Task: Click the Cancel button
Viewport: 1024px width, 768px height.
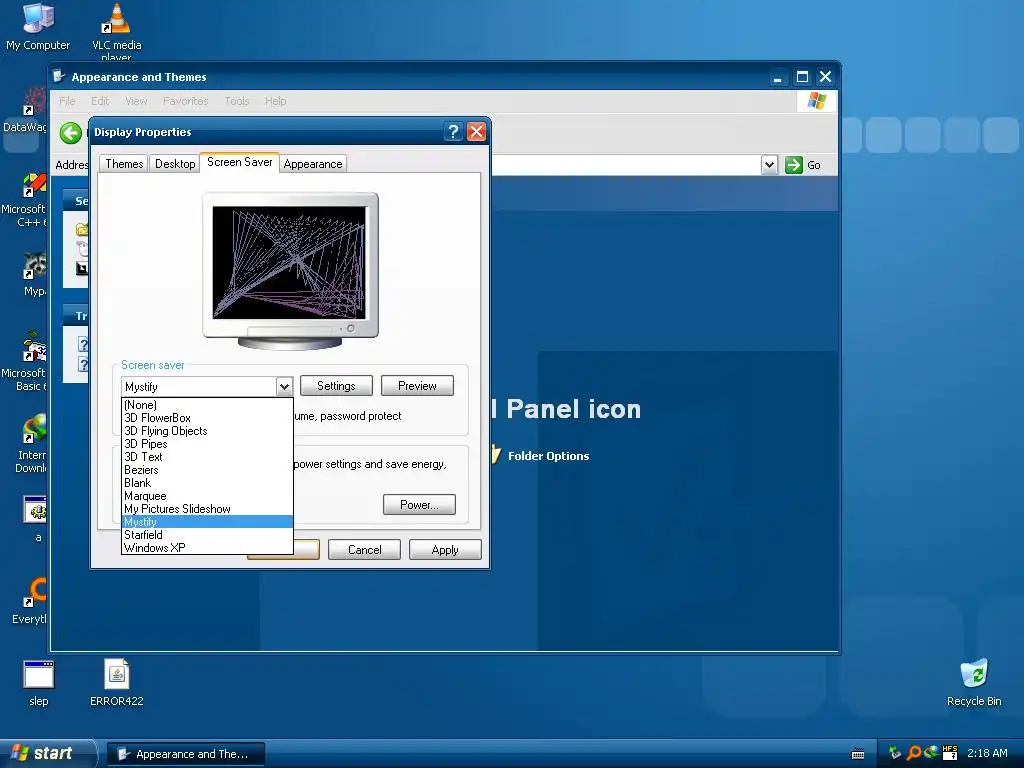Action: [x=364, y=550]
